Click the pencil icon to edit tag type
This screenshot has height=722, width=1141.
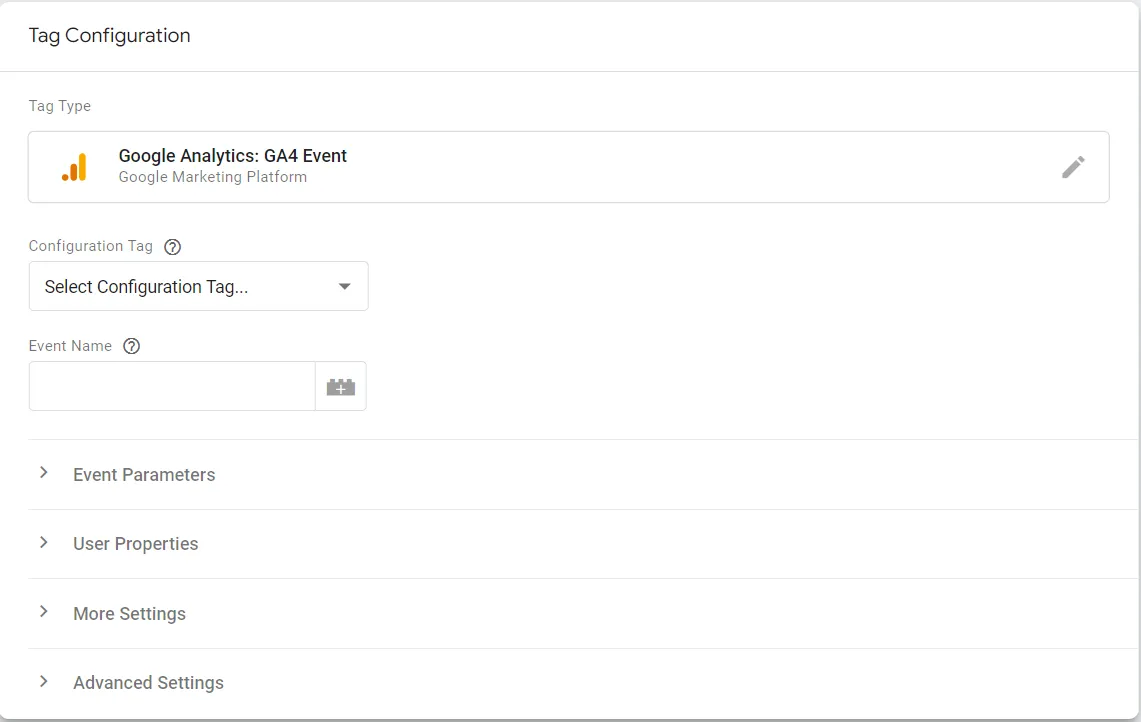(x=1073, y=167)
